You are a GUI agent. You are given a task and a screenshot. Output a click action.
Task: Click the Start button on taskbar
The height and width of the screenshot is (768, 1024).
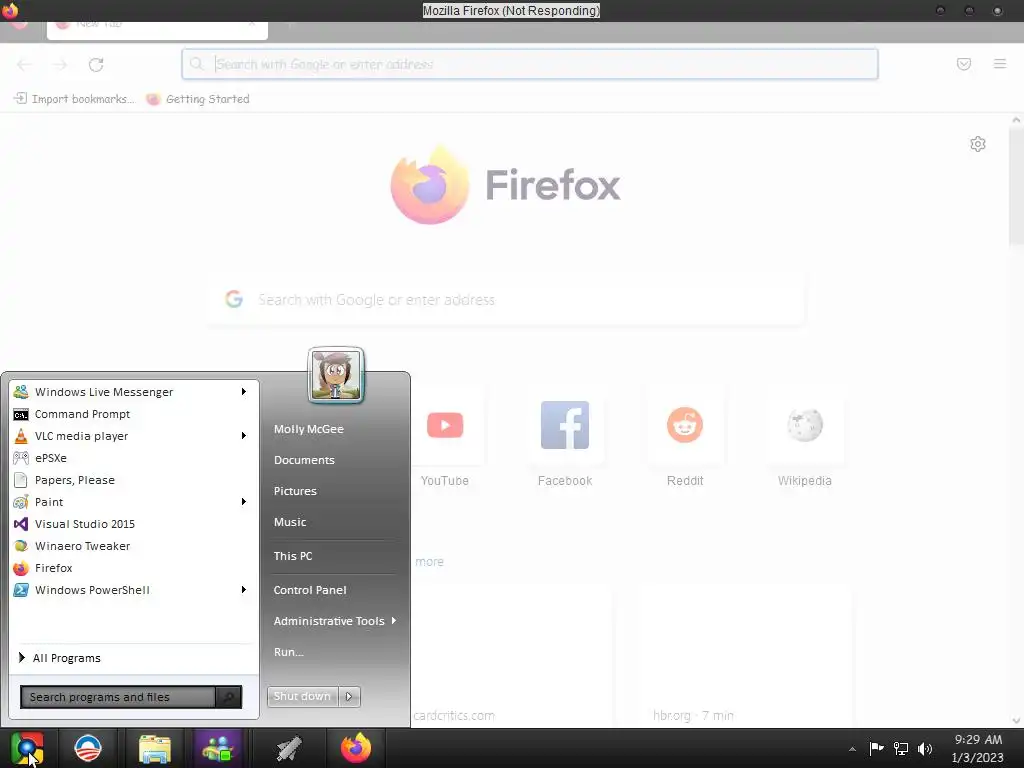point(27,748)
